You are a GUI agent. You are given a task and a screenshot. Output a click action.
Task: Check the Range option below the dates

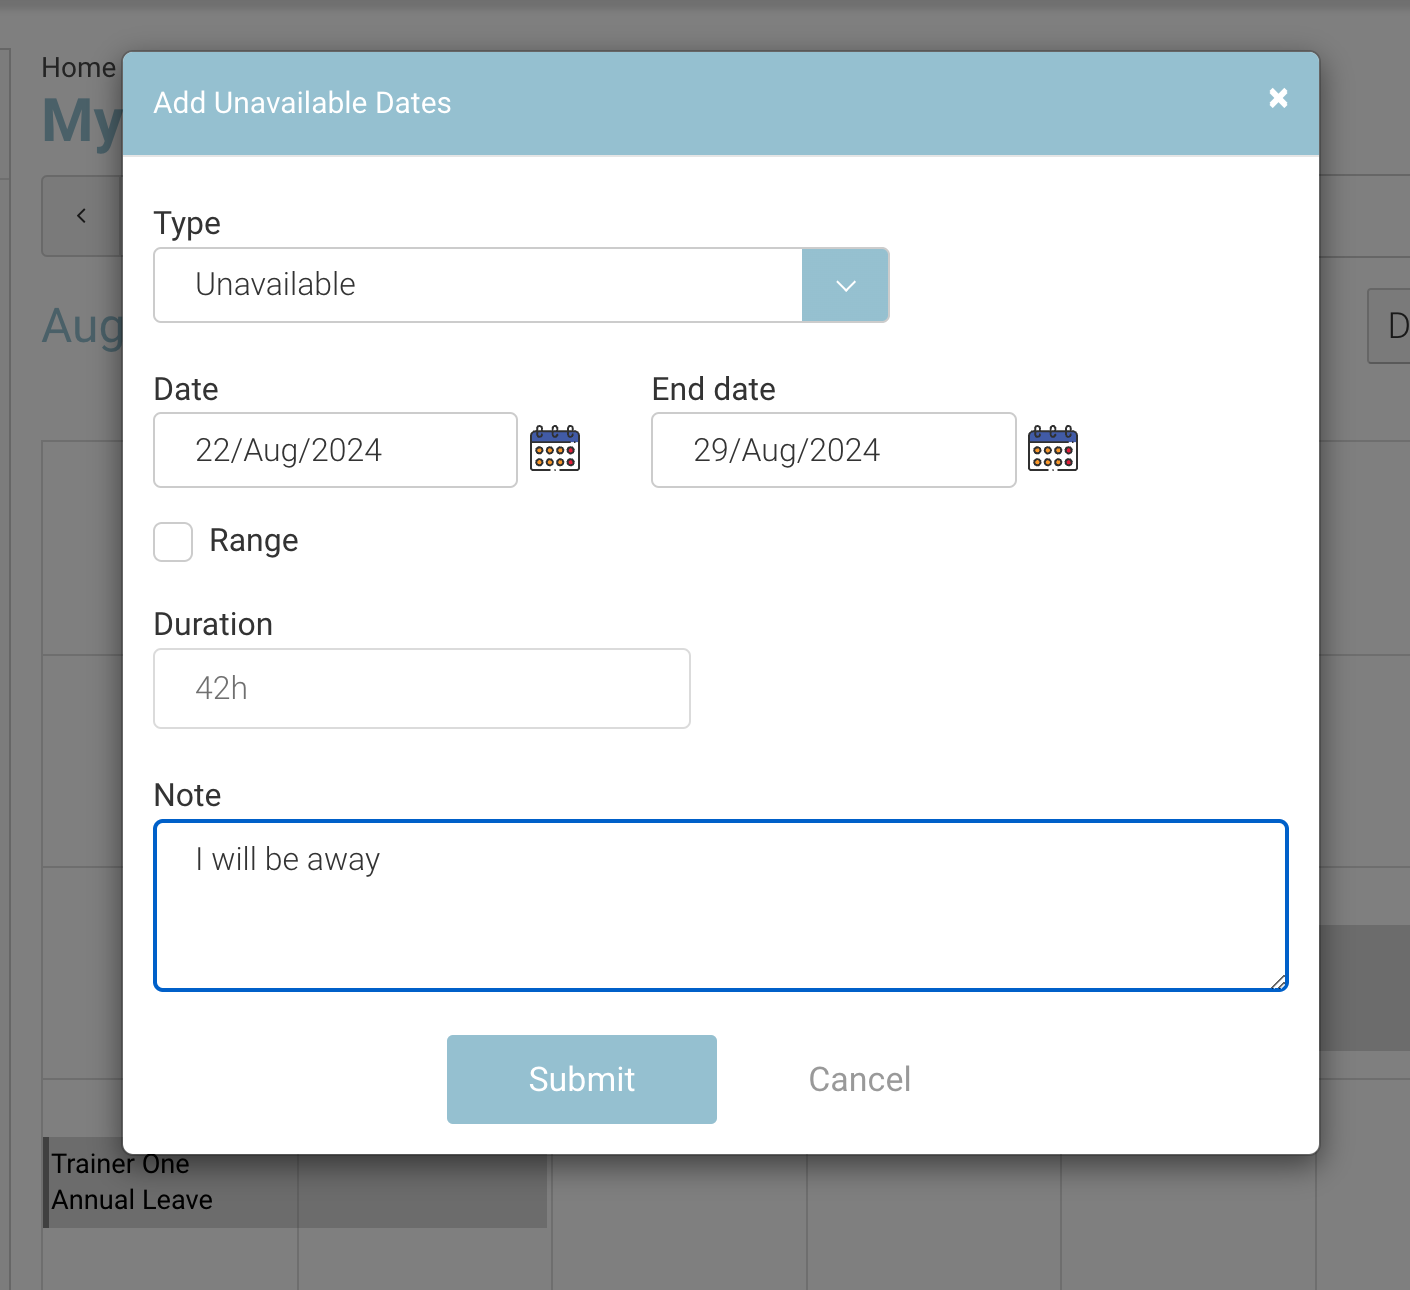click(172, 541)
